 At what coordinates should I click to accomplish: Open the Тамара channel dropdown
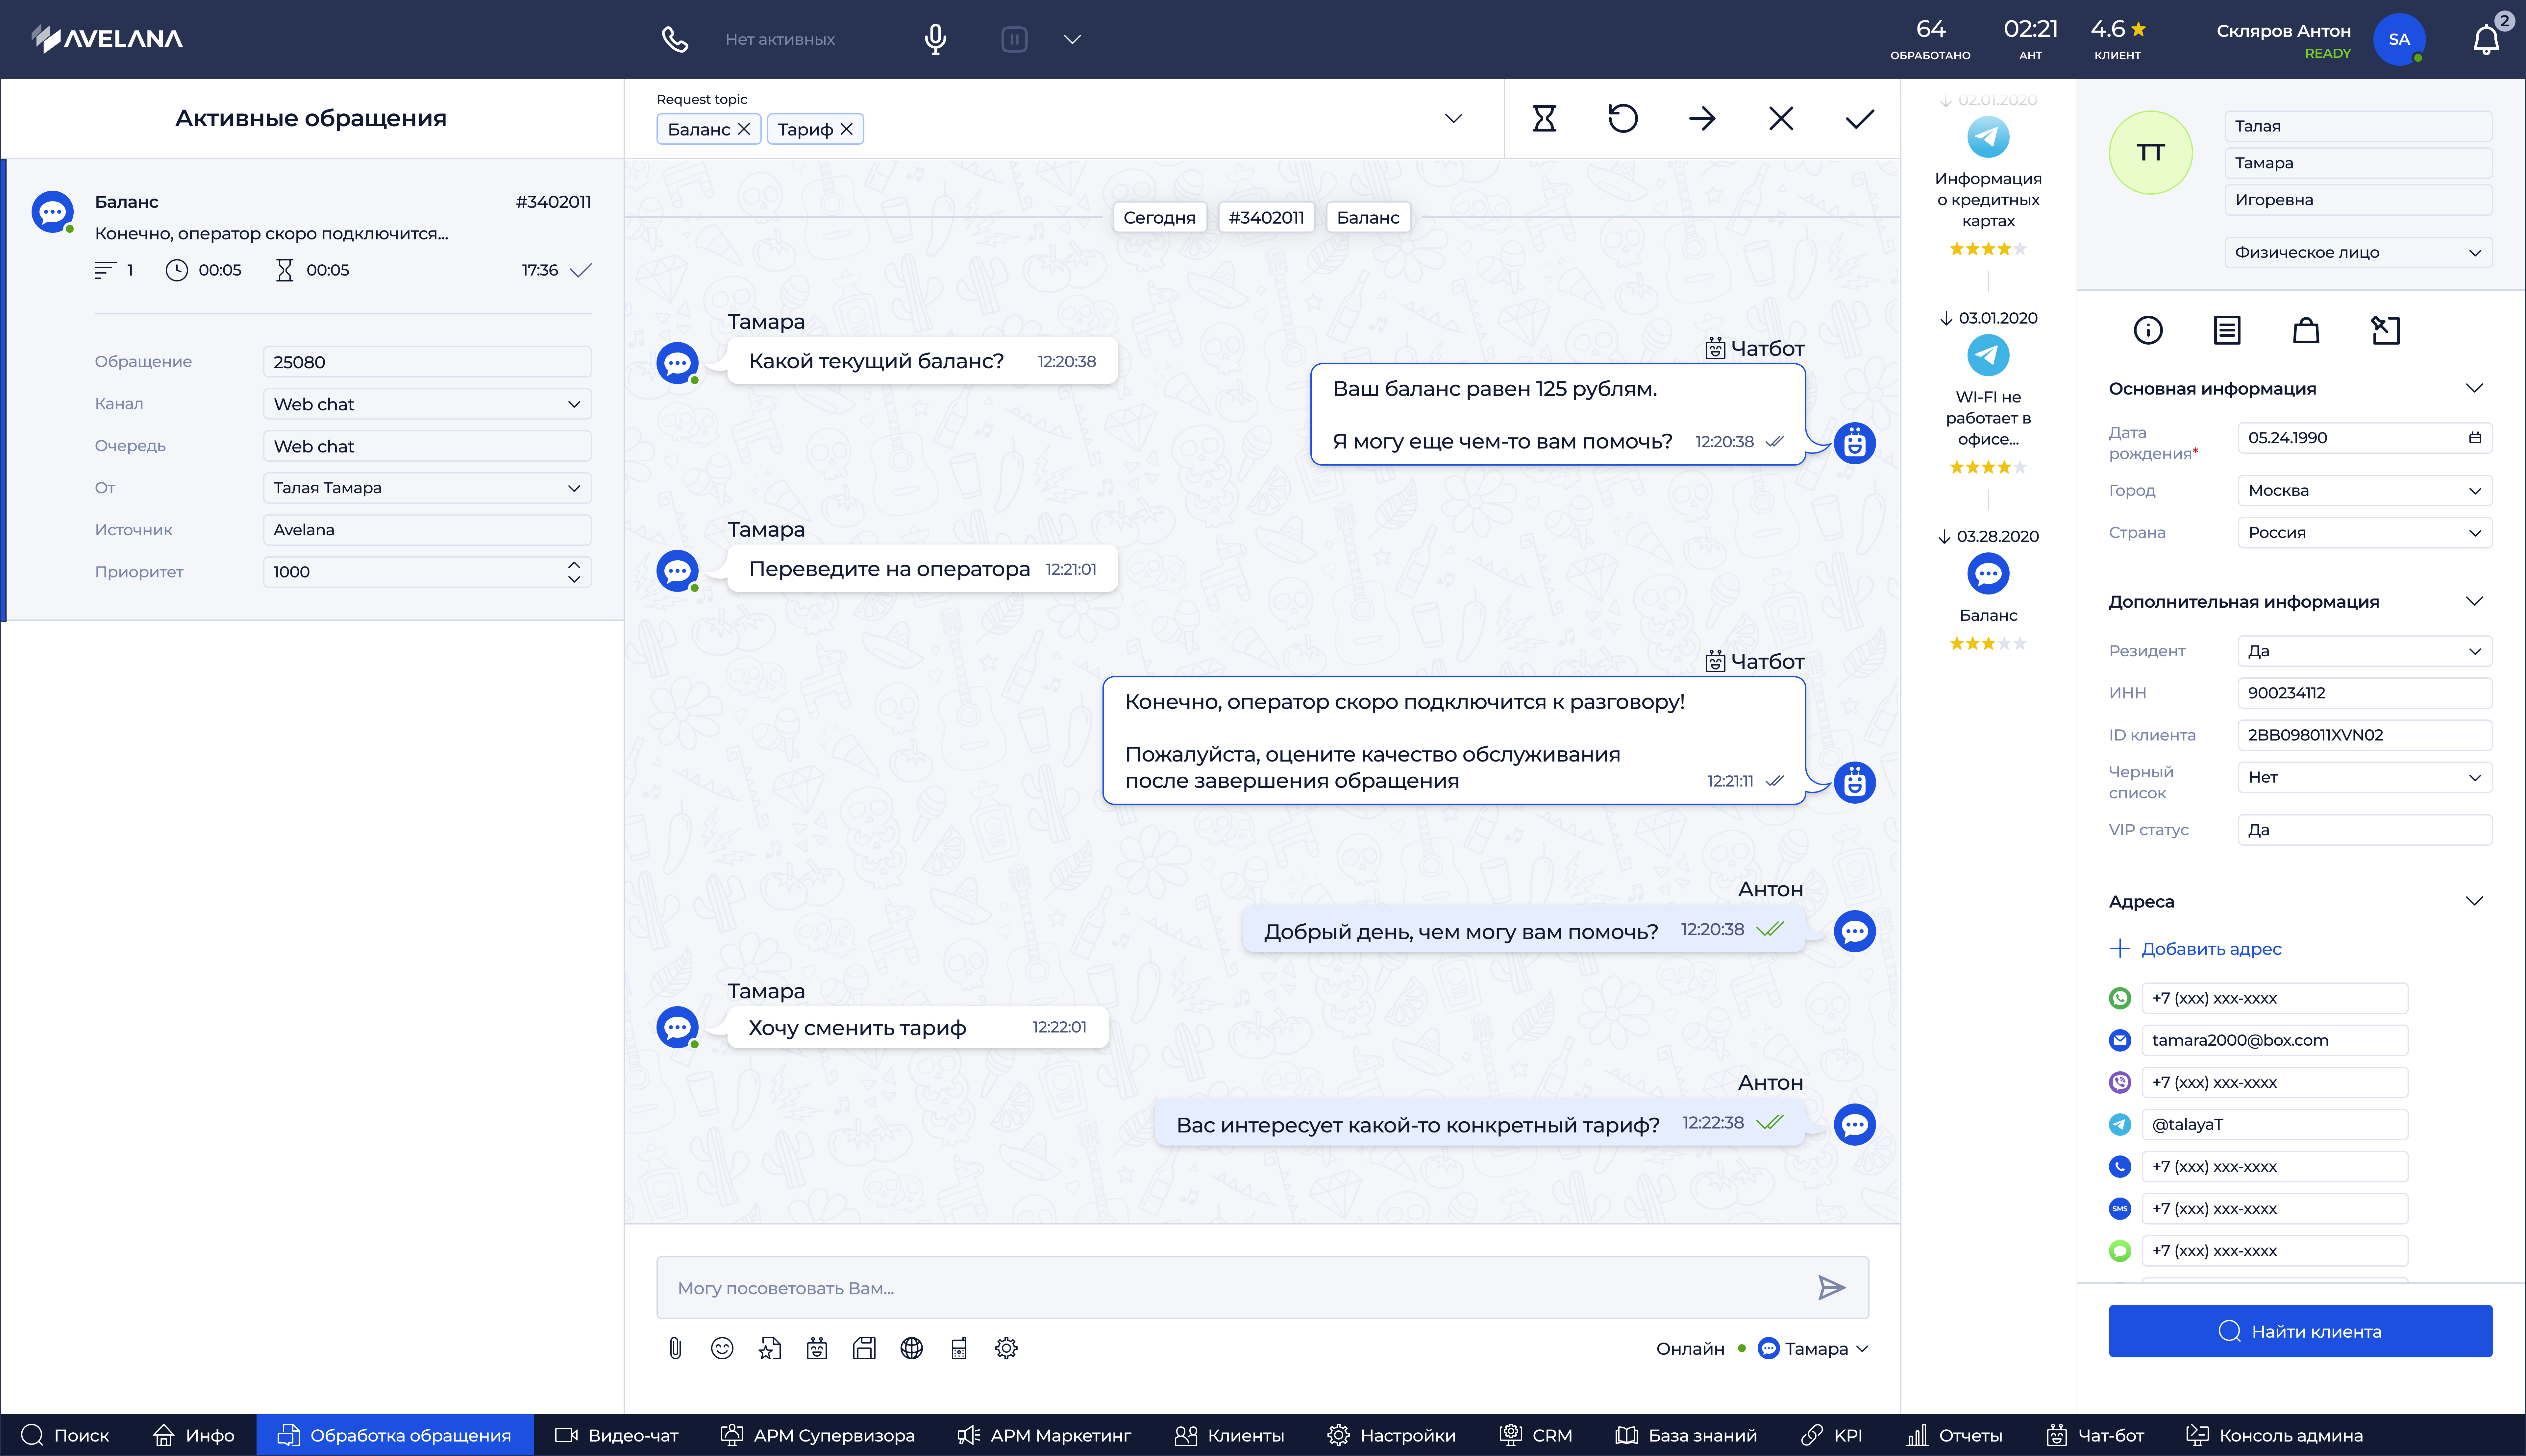pos(1813,1349)
